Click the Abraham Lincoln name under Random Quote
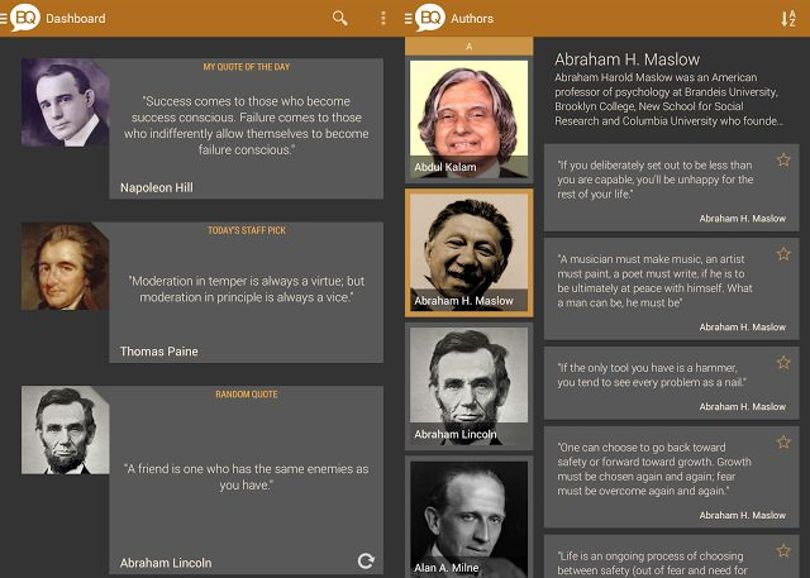 pyautogui.click(x=166, y=563)
